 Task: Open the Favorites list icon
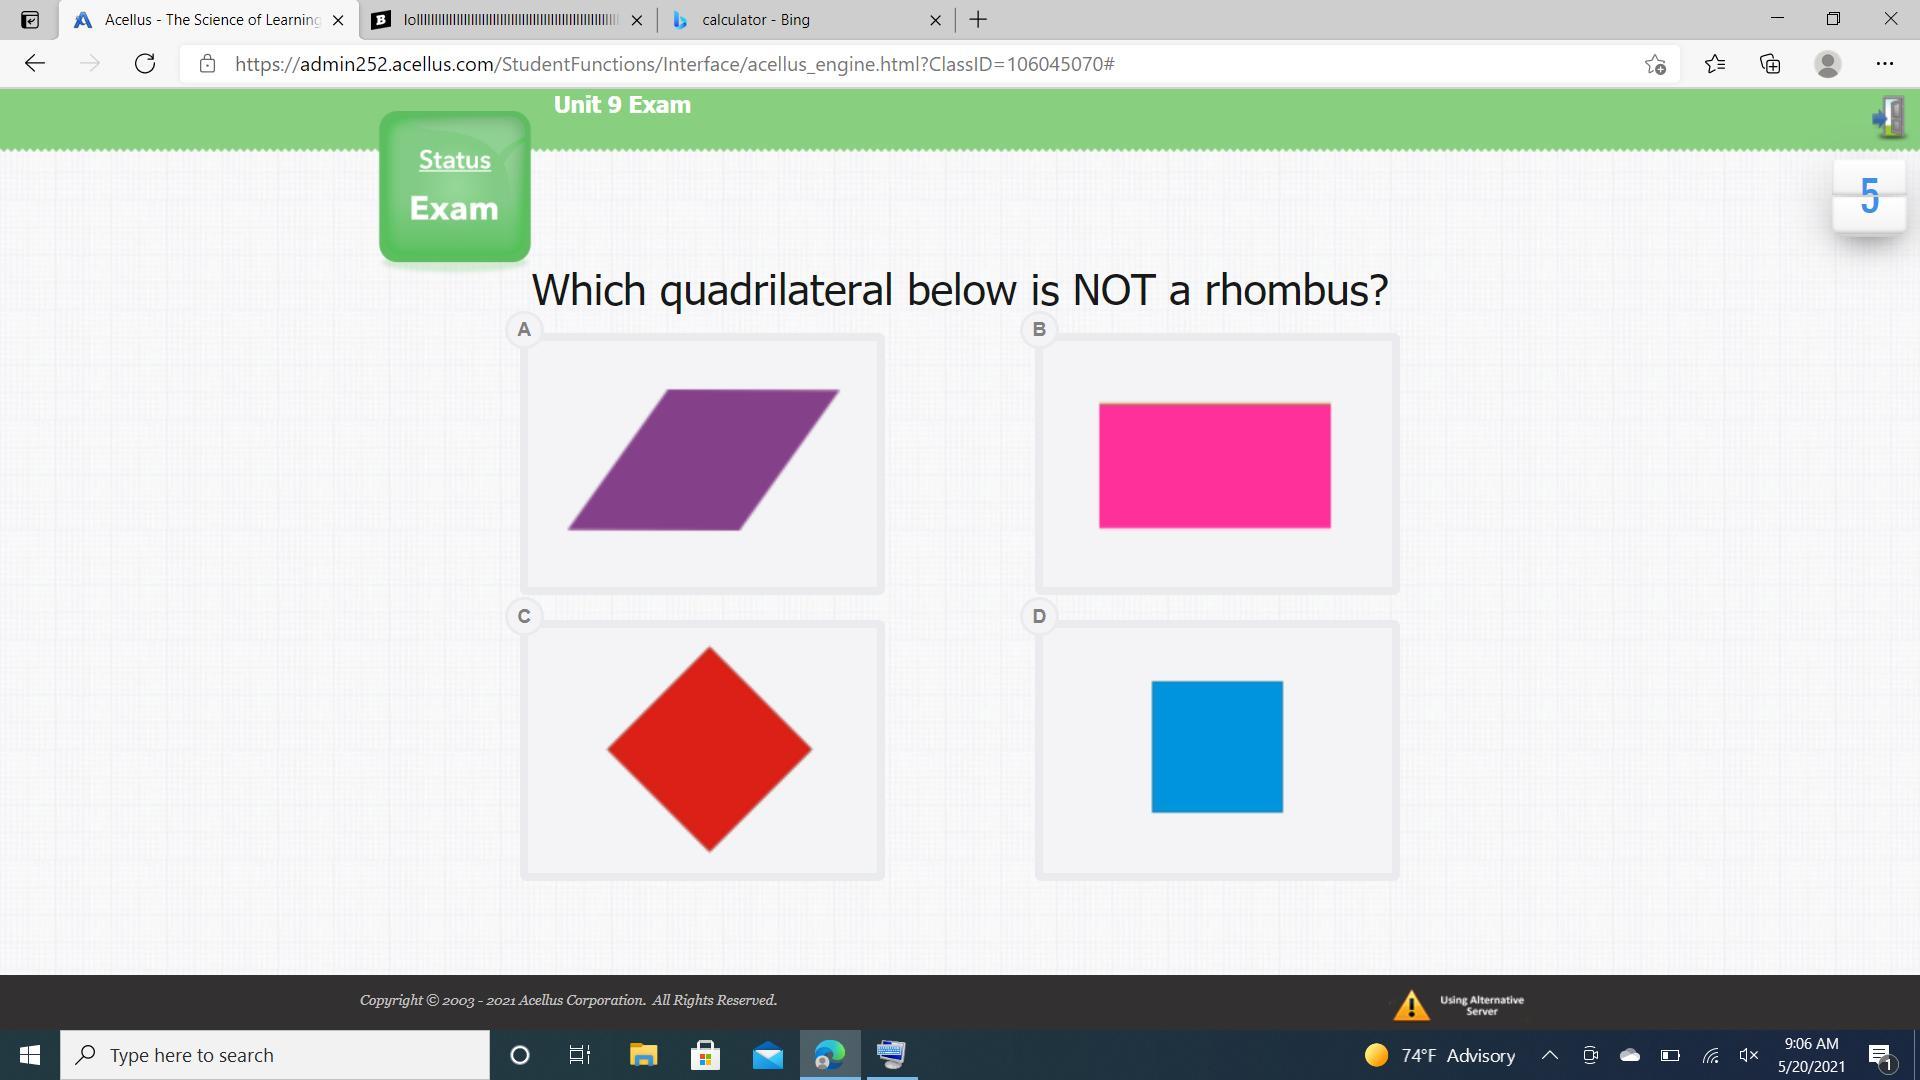[1714, 64]
